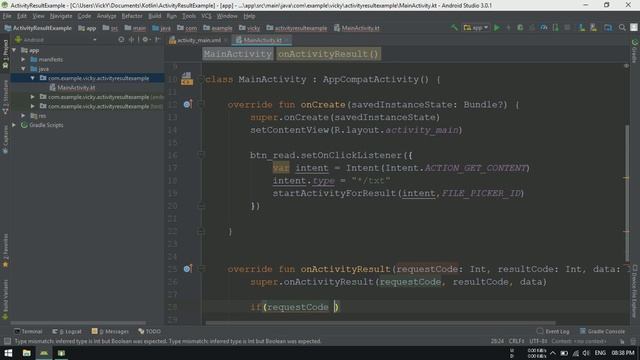Fold the MainActivity class code block
640x360 pixels.
coord(200,79)
